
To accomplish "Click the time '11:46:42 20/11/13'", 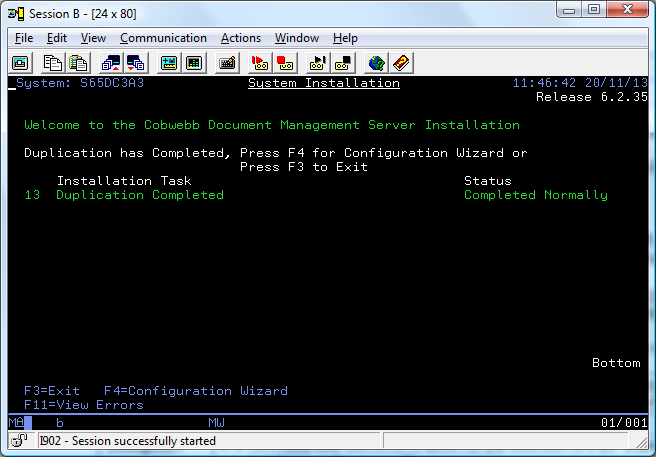I will coord(580,83).
